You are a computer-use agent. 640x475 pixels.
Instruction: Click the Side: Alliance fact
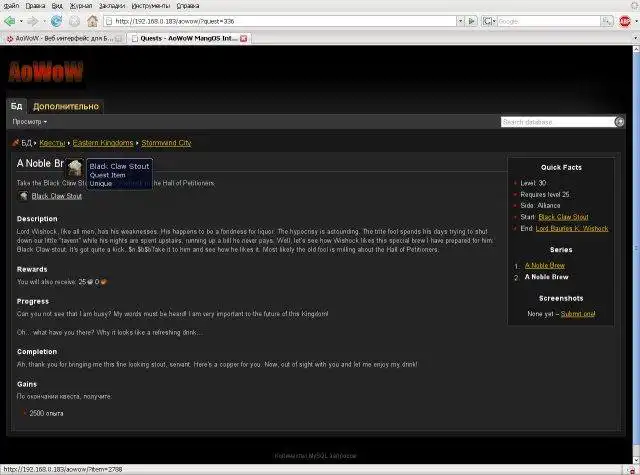tap(540, 206)
